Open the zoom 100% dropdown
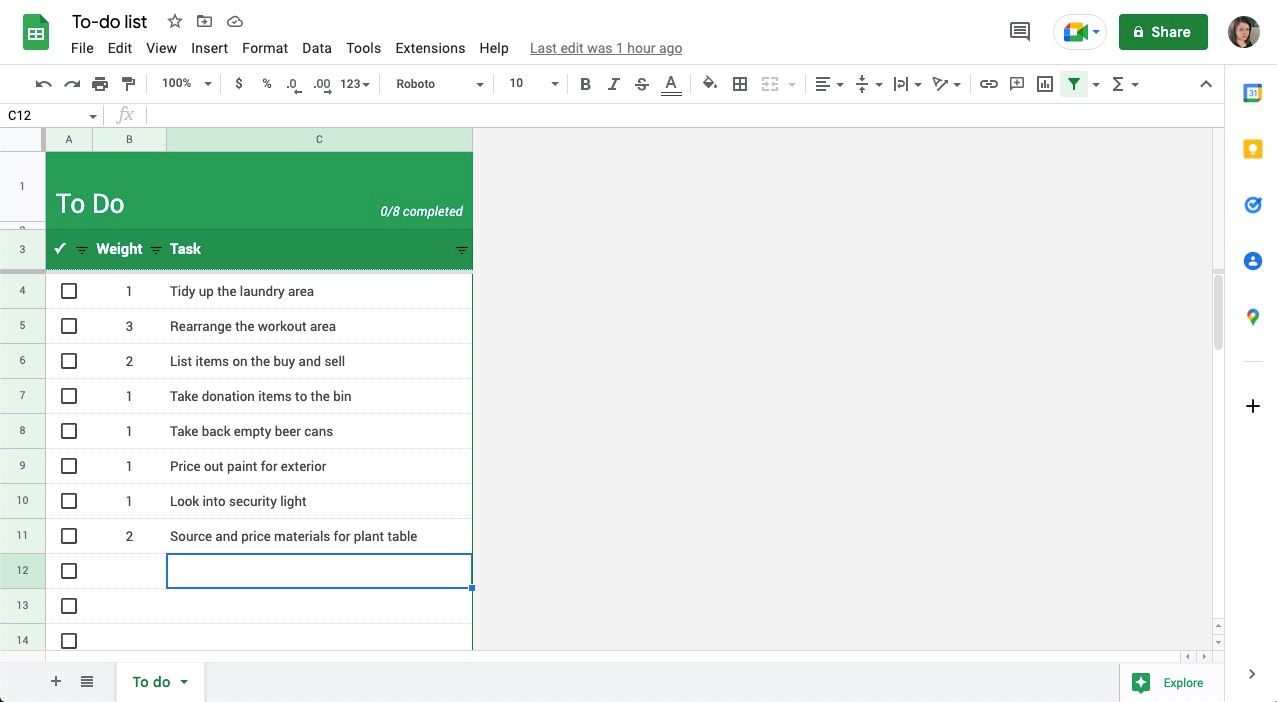This screenshot has height=702, width=1277. 186,84
